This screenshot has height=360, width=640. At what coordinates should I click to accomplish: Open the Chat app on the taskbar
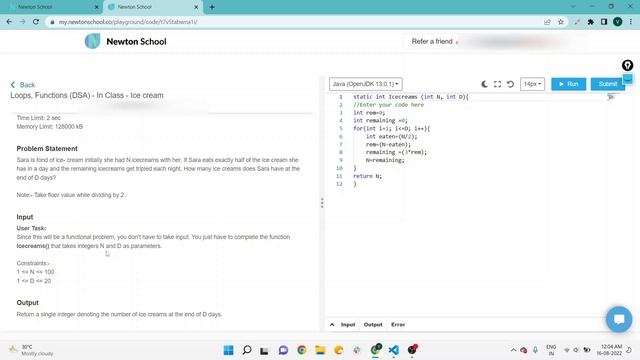pyautogui.click(x=283, y=350)
